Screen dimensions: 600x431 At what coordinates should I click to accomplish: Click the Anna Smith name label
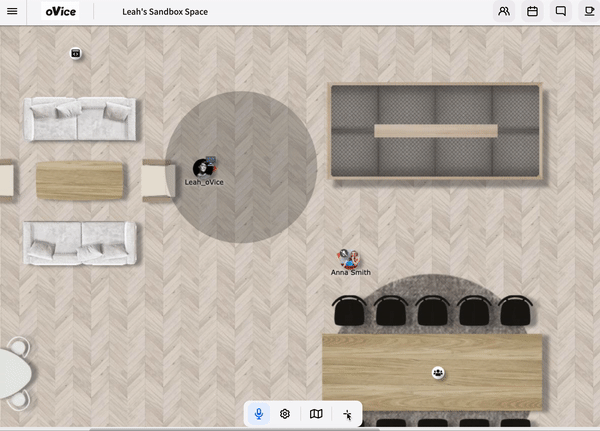point(351,273)
